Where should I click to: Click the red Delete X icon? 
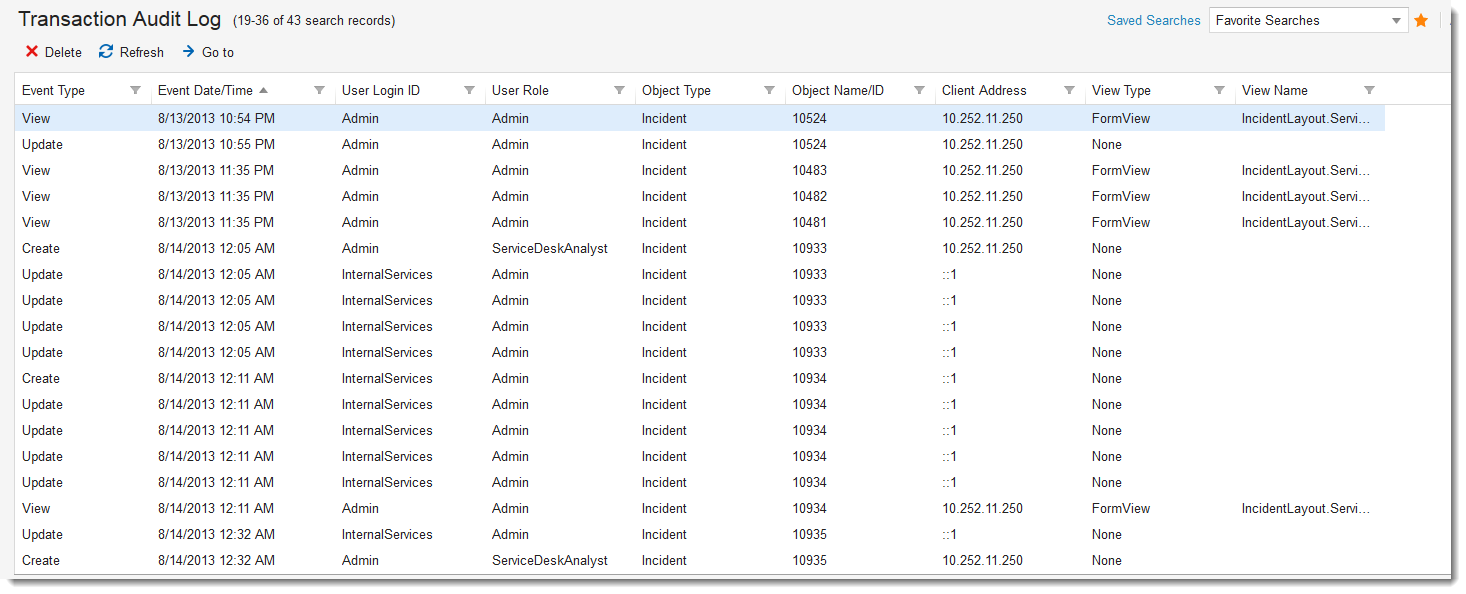(32, 52)
